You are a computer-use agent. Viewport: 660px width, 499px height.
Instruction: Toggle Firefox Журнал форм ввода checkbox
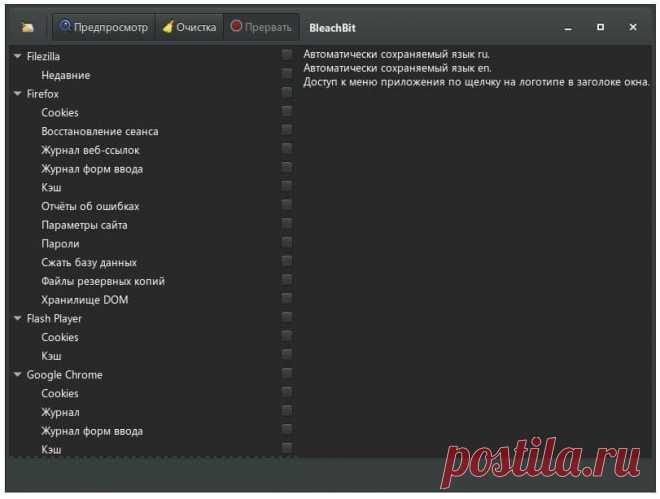point(287,167)
